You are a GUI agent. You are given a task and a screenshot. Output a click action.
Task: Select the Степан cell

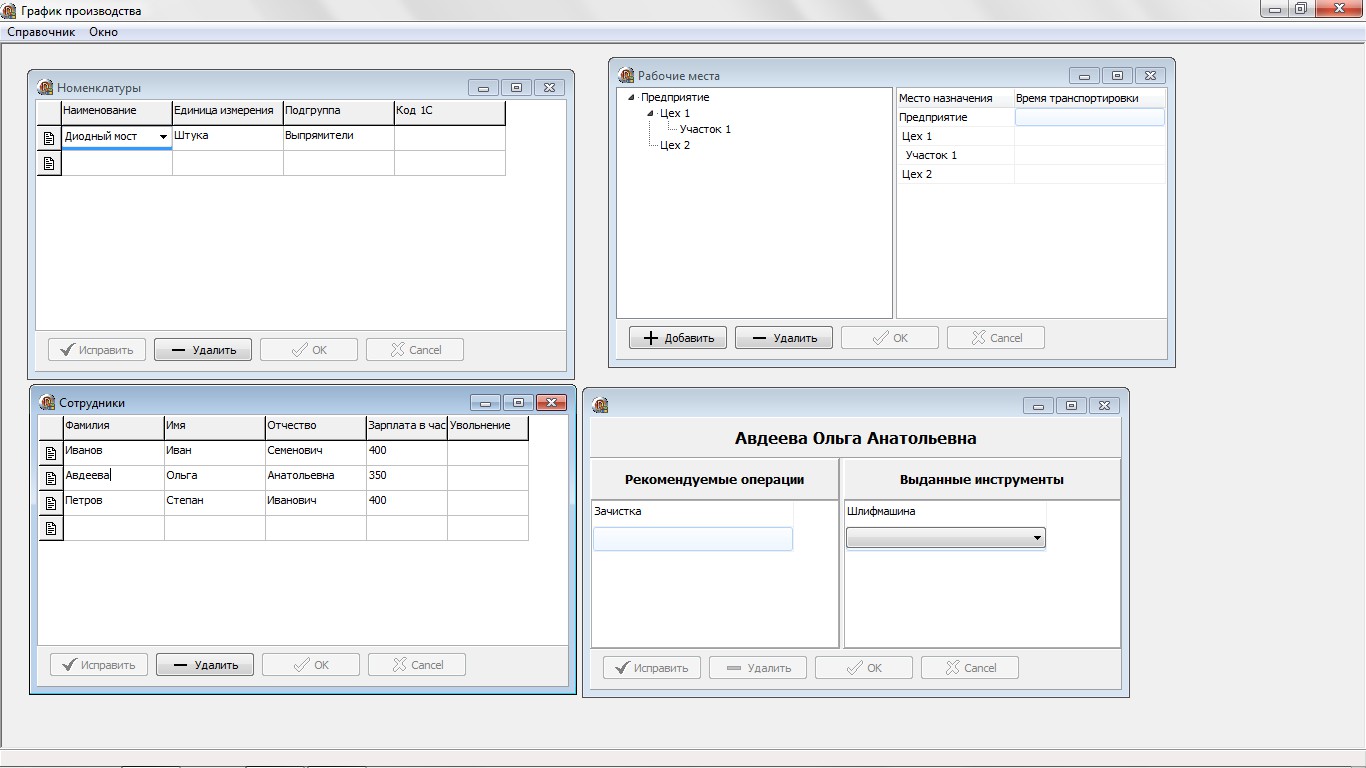tap(215, 503)
